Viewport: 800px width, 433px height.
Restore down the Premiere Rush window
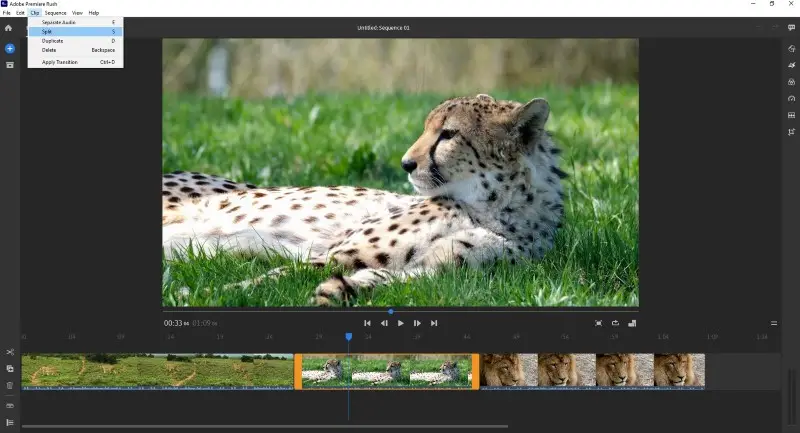[x=772, y=4]
